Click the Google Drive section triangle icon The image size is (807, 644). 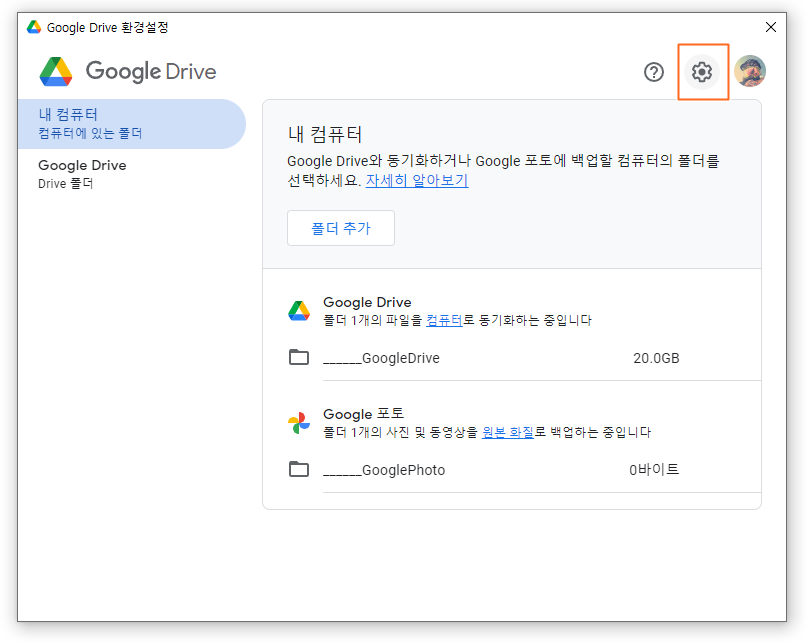[x=299, y=310]
